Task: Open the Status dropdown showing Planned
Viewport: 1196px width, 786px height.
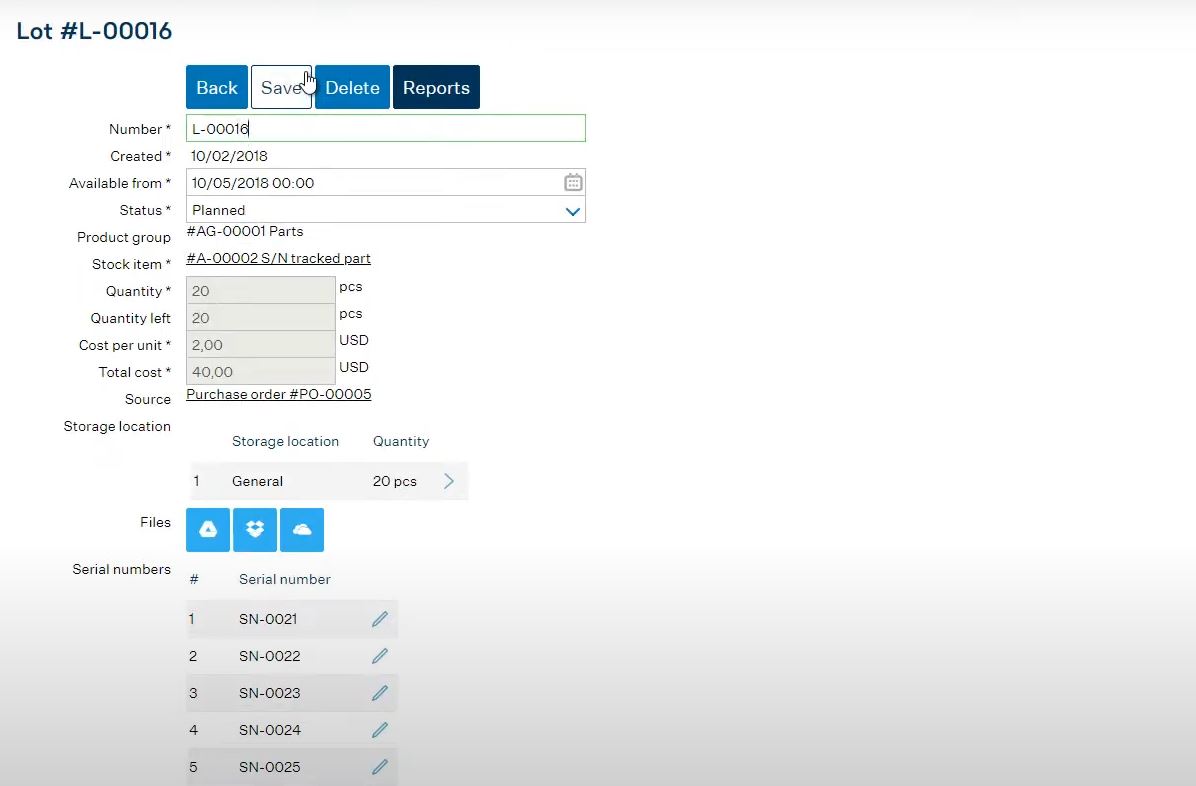Action: tap(385, 210)
